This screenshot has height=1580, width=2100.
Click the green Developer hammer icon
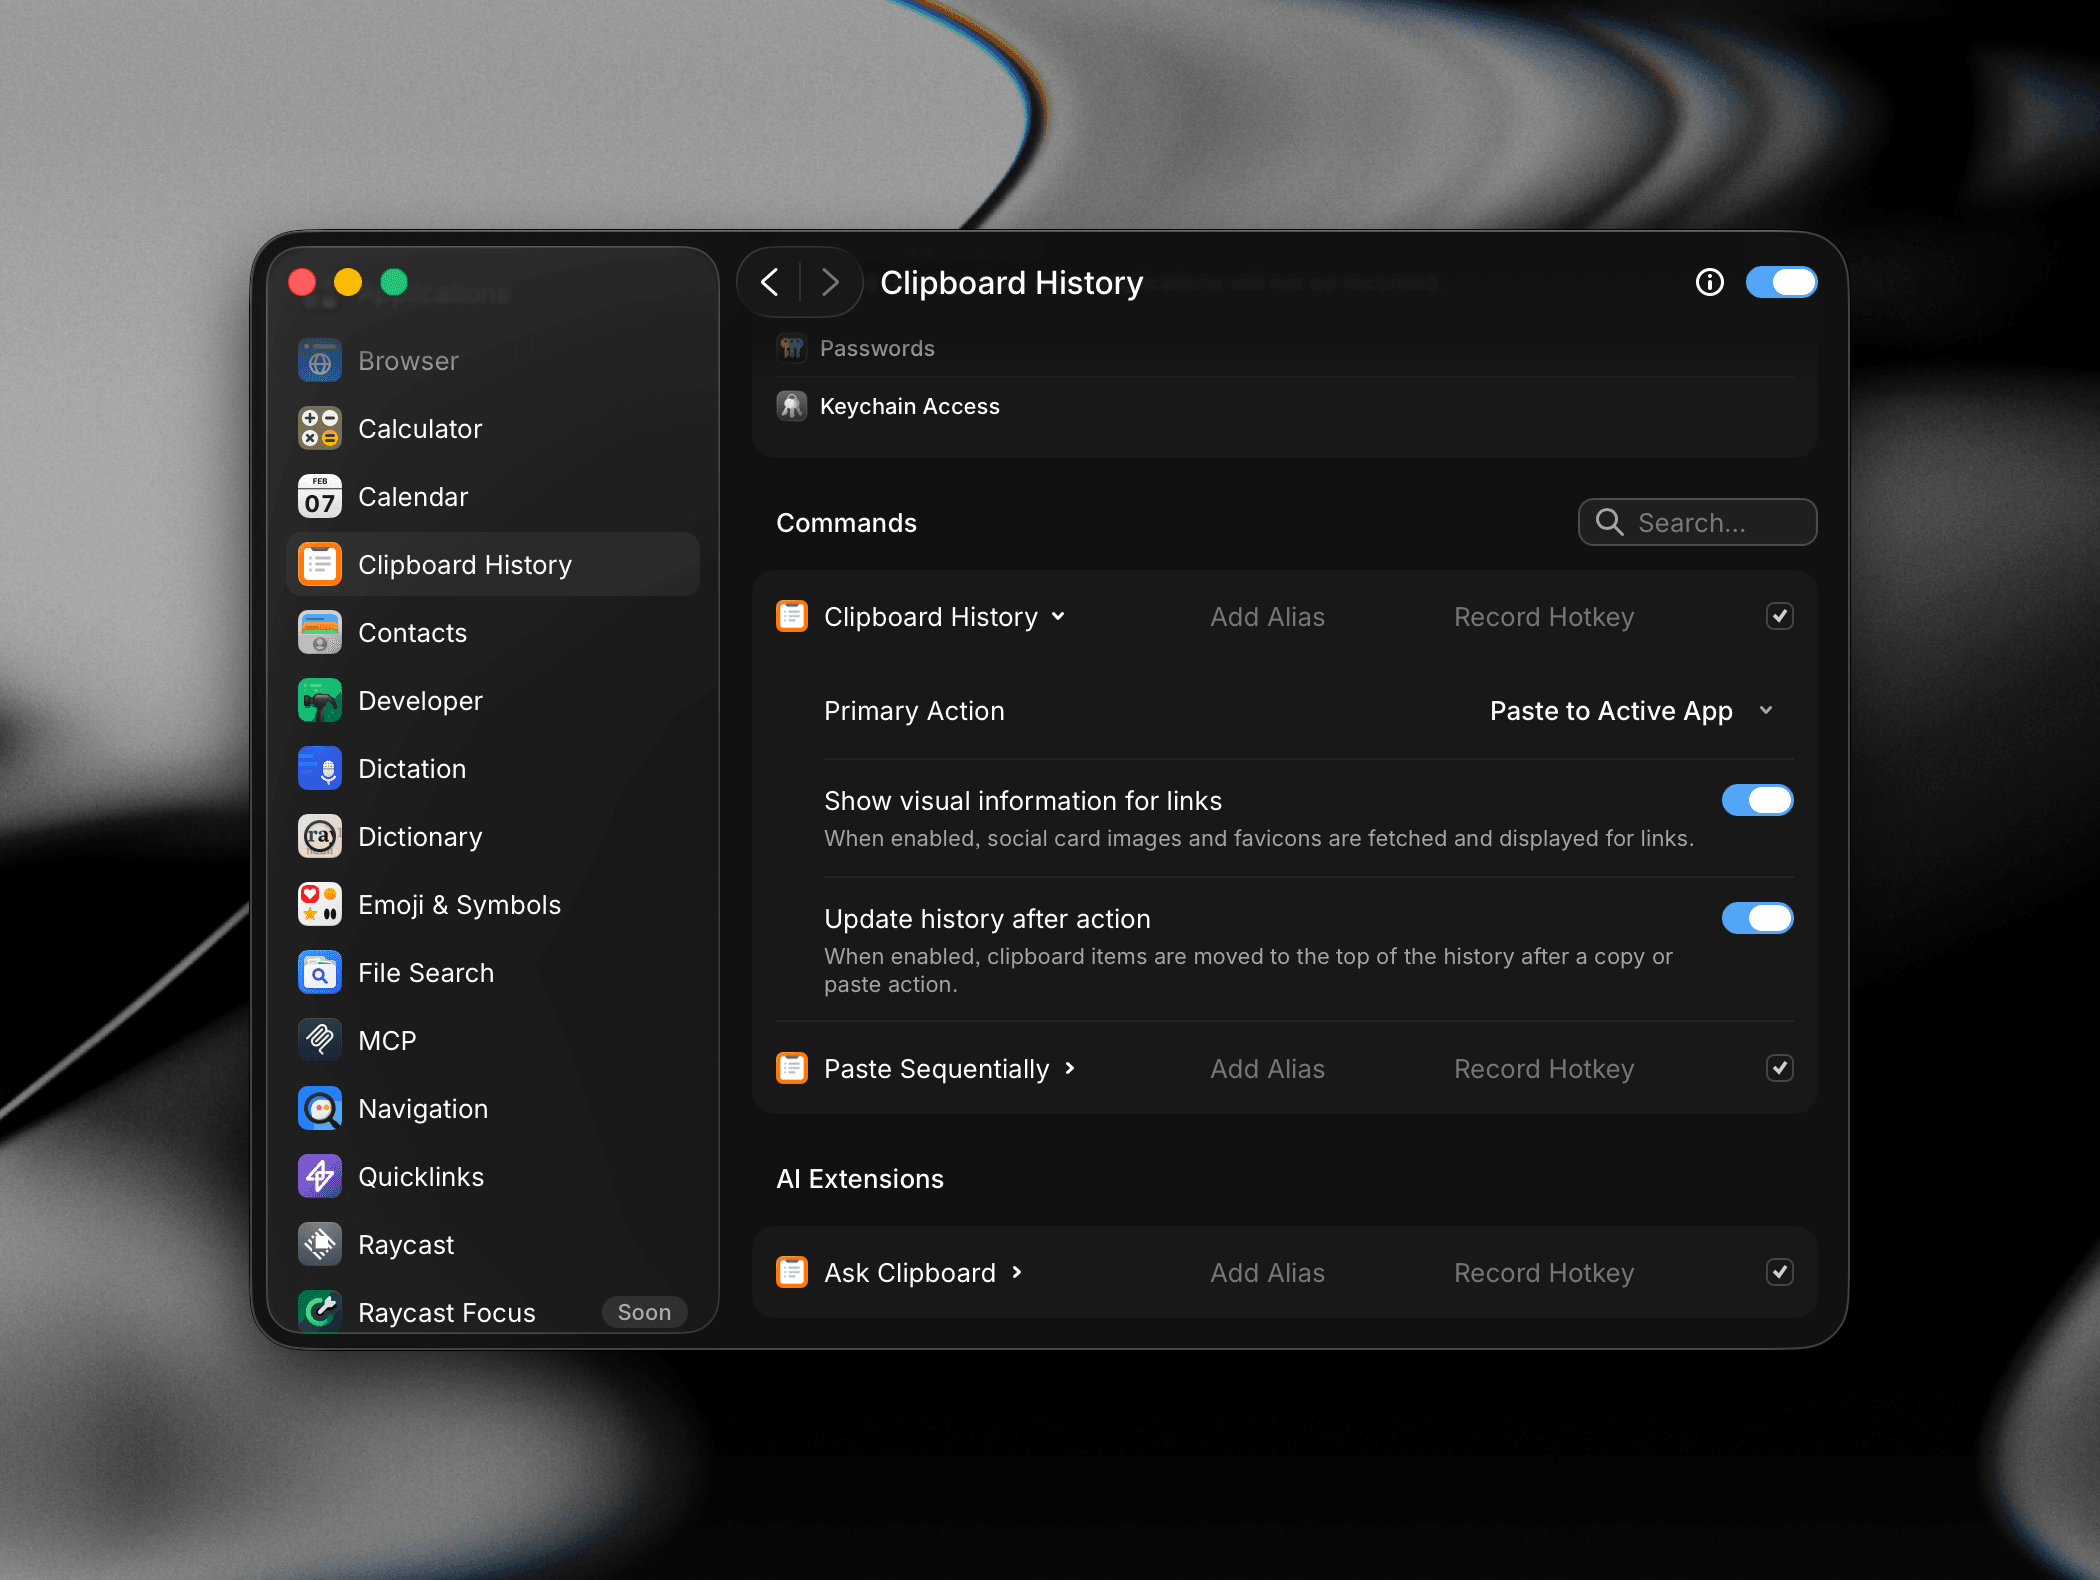(x=320, y=701)
